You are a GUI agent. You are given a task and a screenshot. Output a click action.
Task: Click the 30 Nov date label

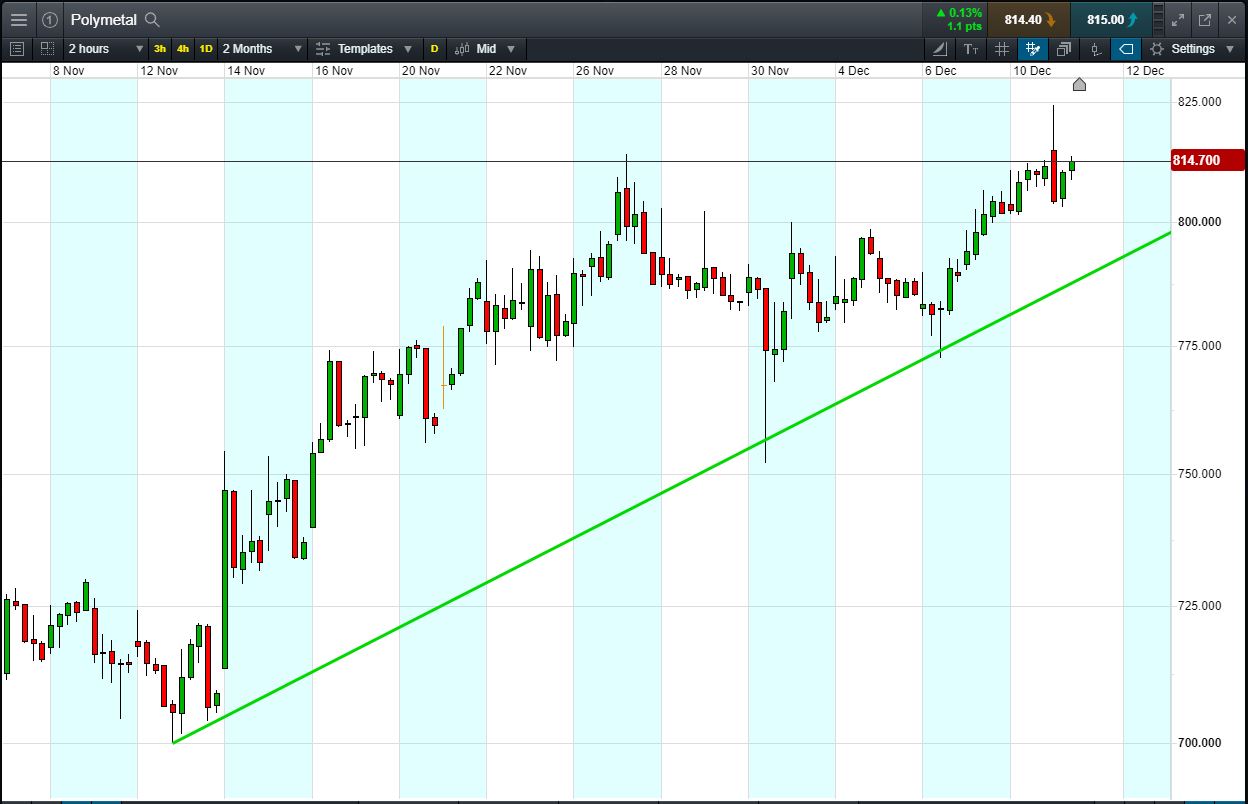[770, 71]
